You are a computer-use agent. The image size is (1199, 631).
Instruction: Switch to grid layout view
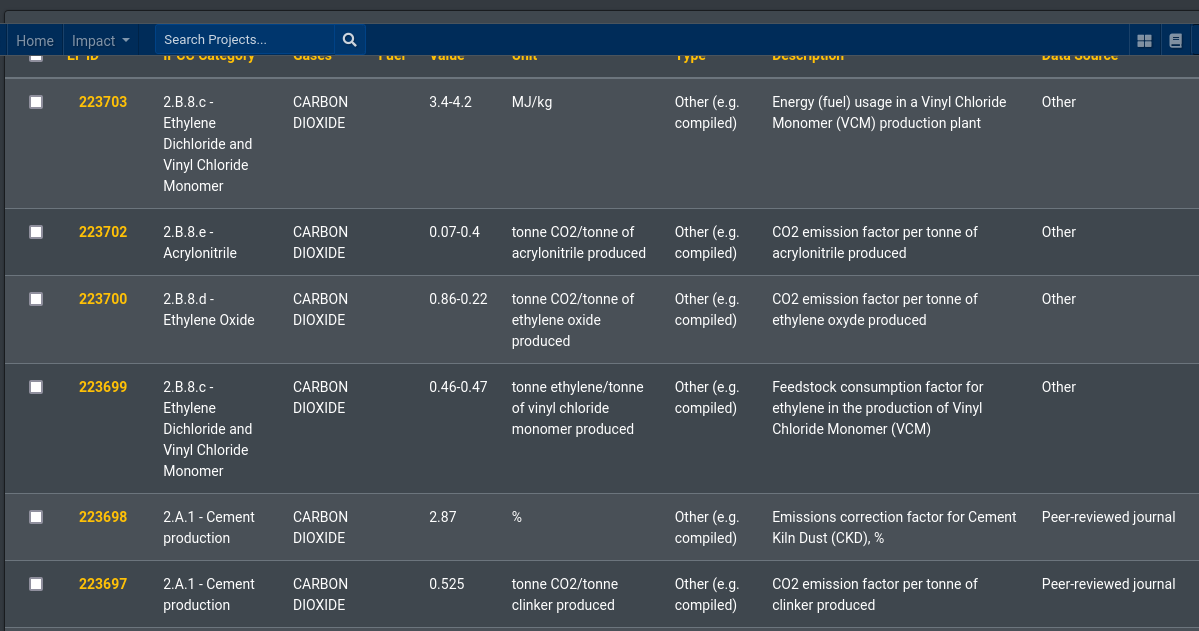[1143, 39]
